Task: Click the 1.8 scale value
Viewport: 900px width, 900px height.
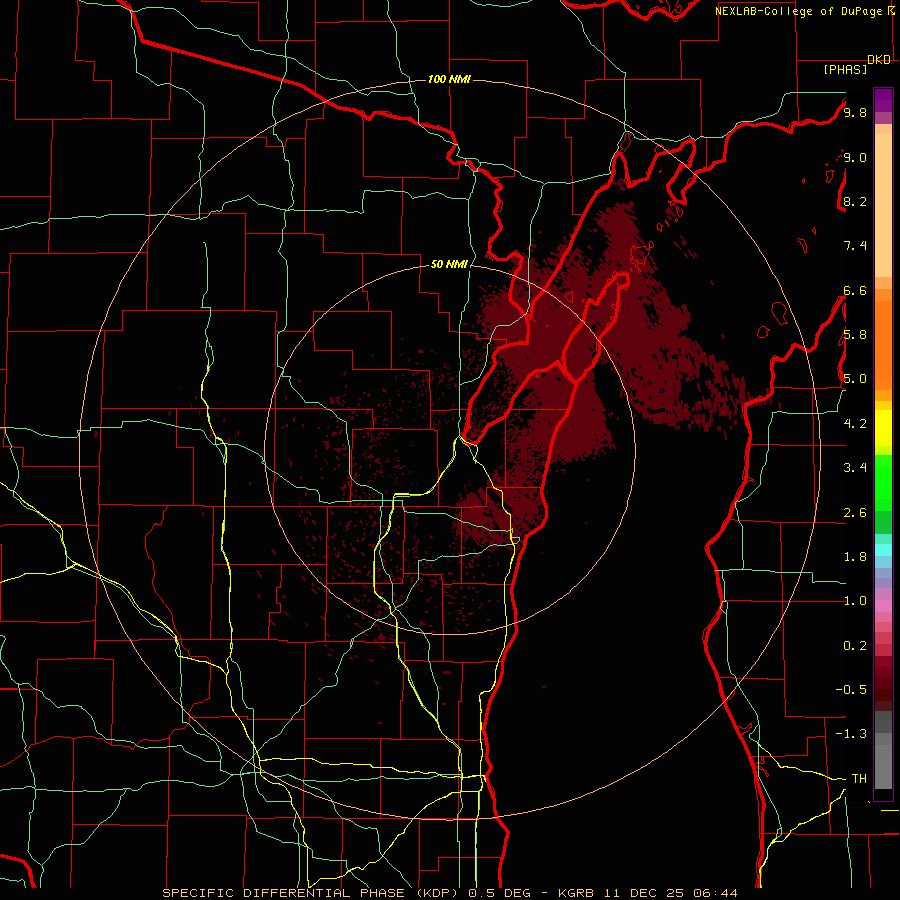Action: (x=855, y=556)
